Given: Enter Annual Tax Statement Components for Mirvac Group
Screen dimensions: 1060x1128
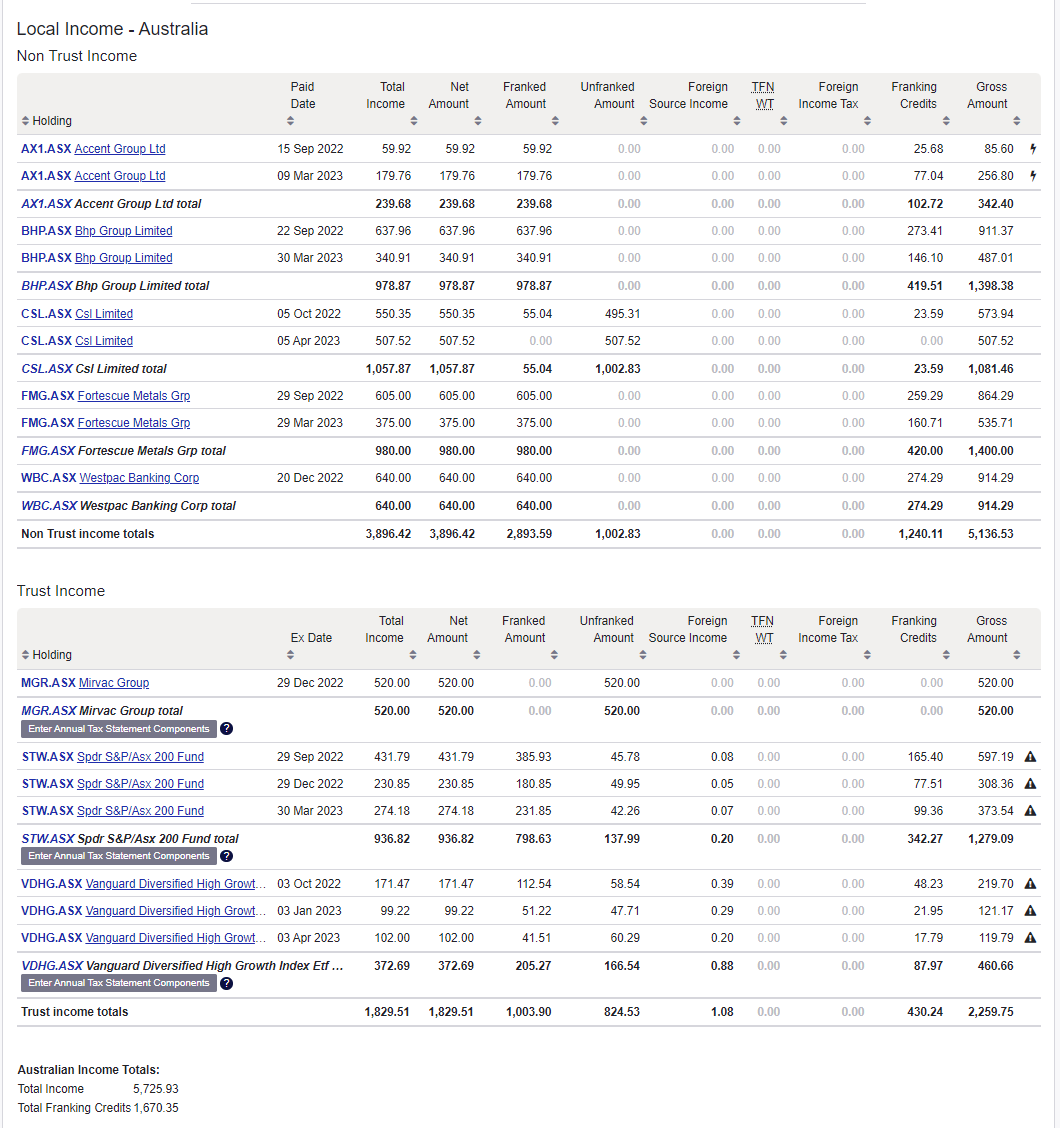Looking at the screenshot, I should 119,729.
